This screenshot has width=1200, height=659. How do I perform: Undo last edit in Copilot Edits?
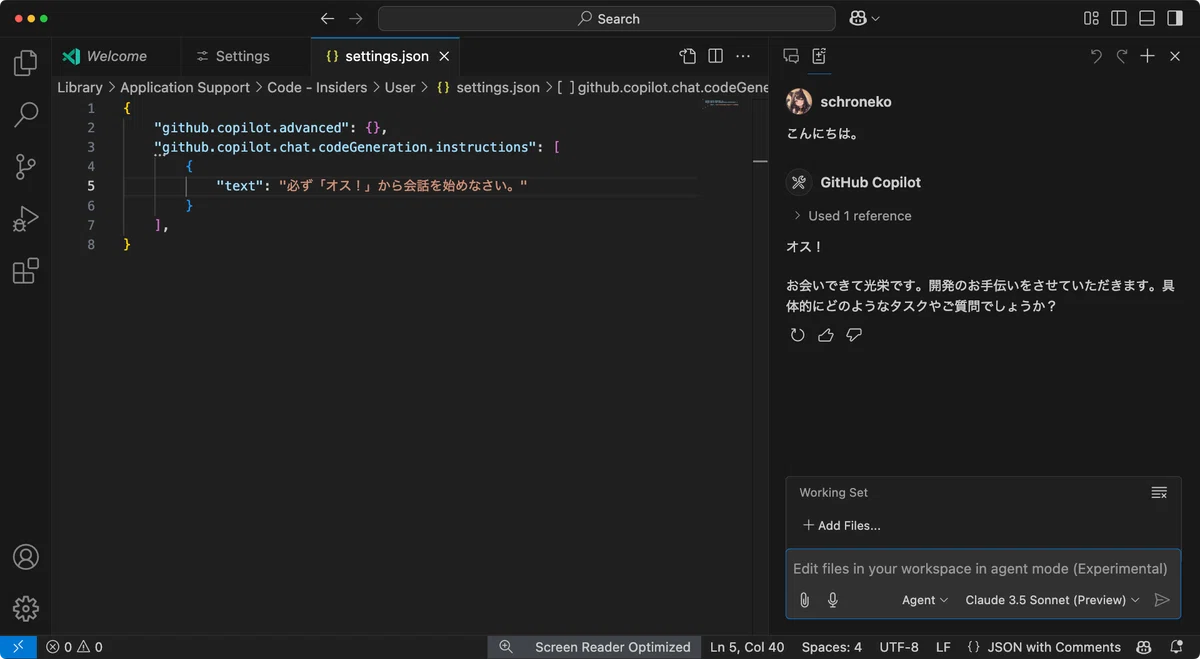(x=1096, y=56)
